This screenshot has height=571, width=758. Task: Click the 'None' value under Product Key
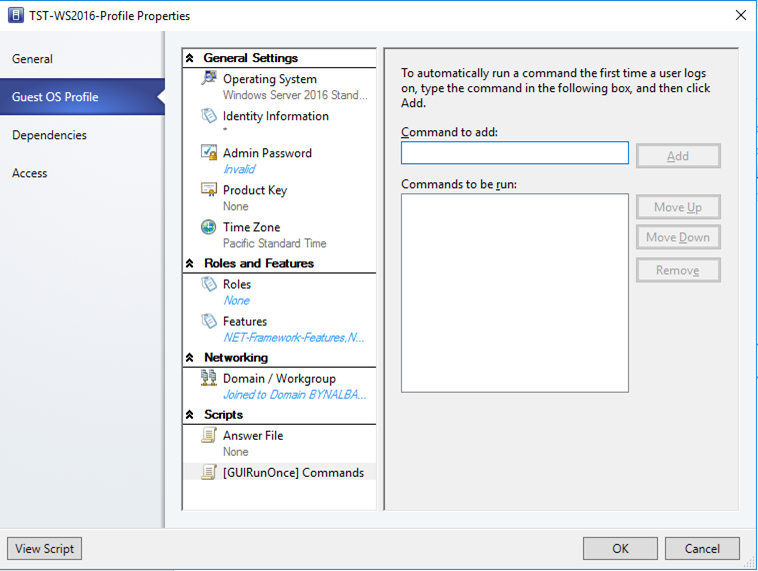pyautogui.click(x=235, y=206)
